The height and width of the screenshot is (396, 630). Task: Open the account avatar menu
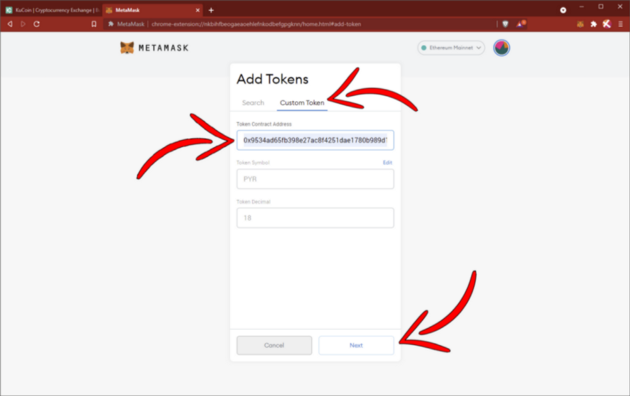[501, 48]
